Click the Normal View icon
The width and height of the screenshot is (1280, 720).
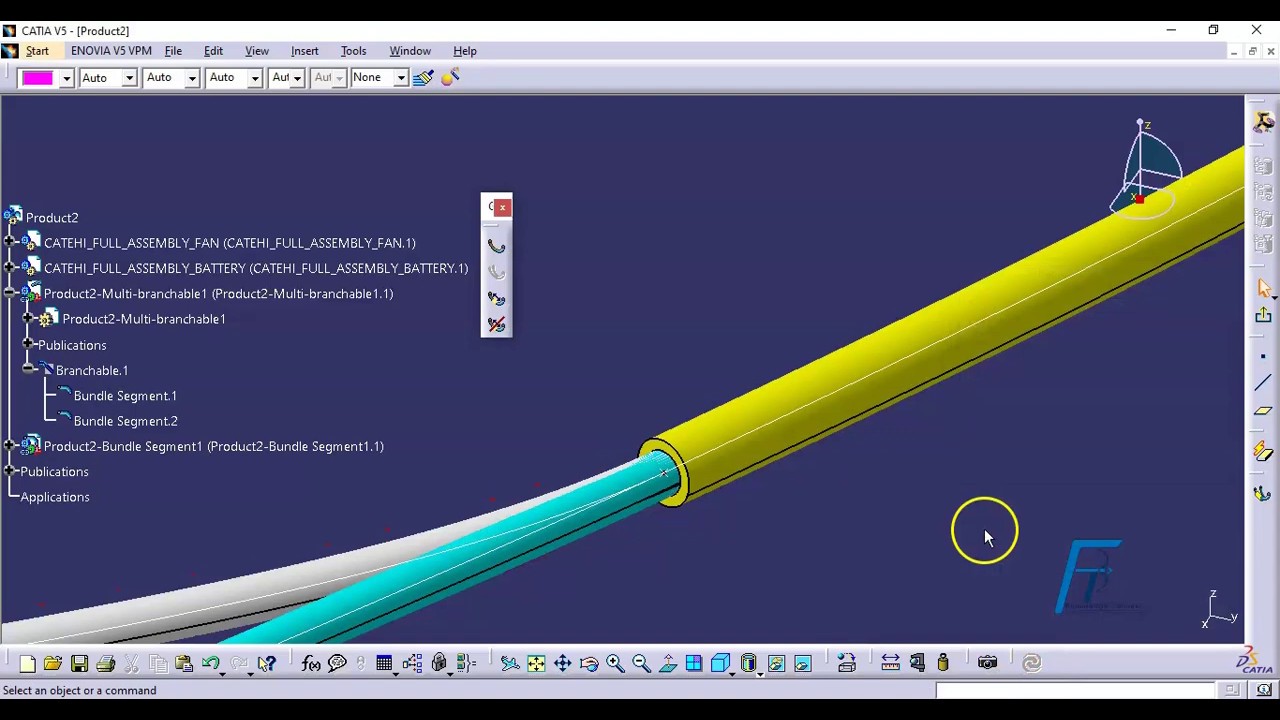668,663
